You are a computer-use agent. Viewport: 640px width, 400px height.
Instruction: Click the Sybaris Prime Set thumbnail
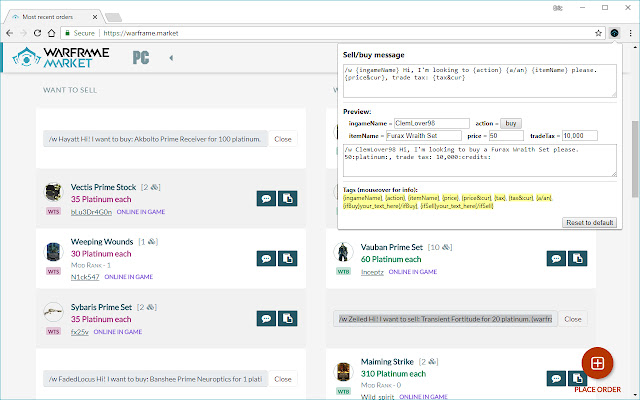tap(53, 312)
